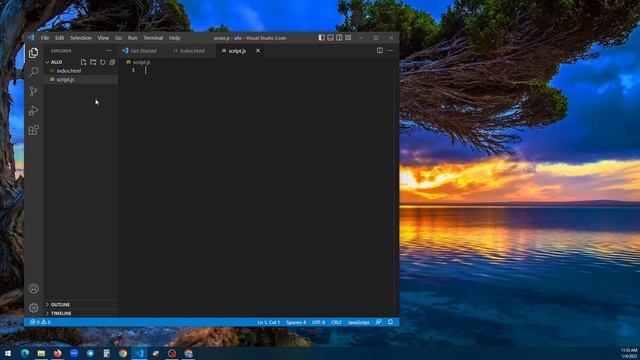The height and width of the screenshot is (360, 640).
Task: Click the VS Code logo in title bar
Action: (31, 38)
